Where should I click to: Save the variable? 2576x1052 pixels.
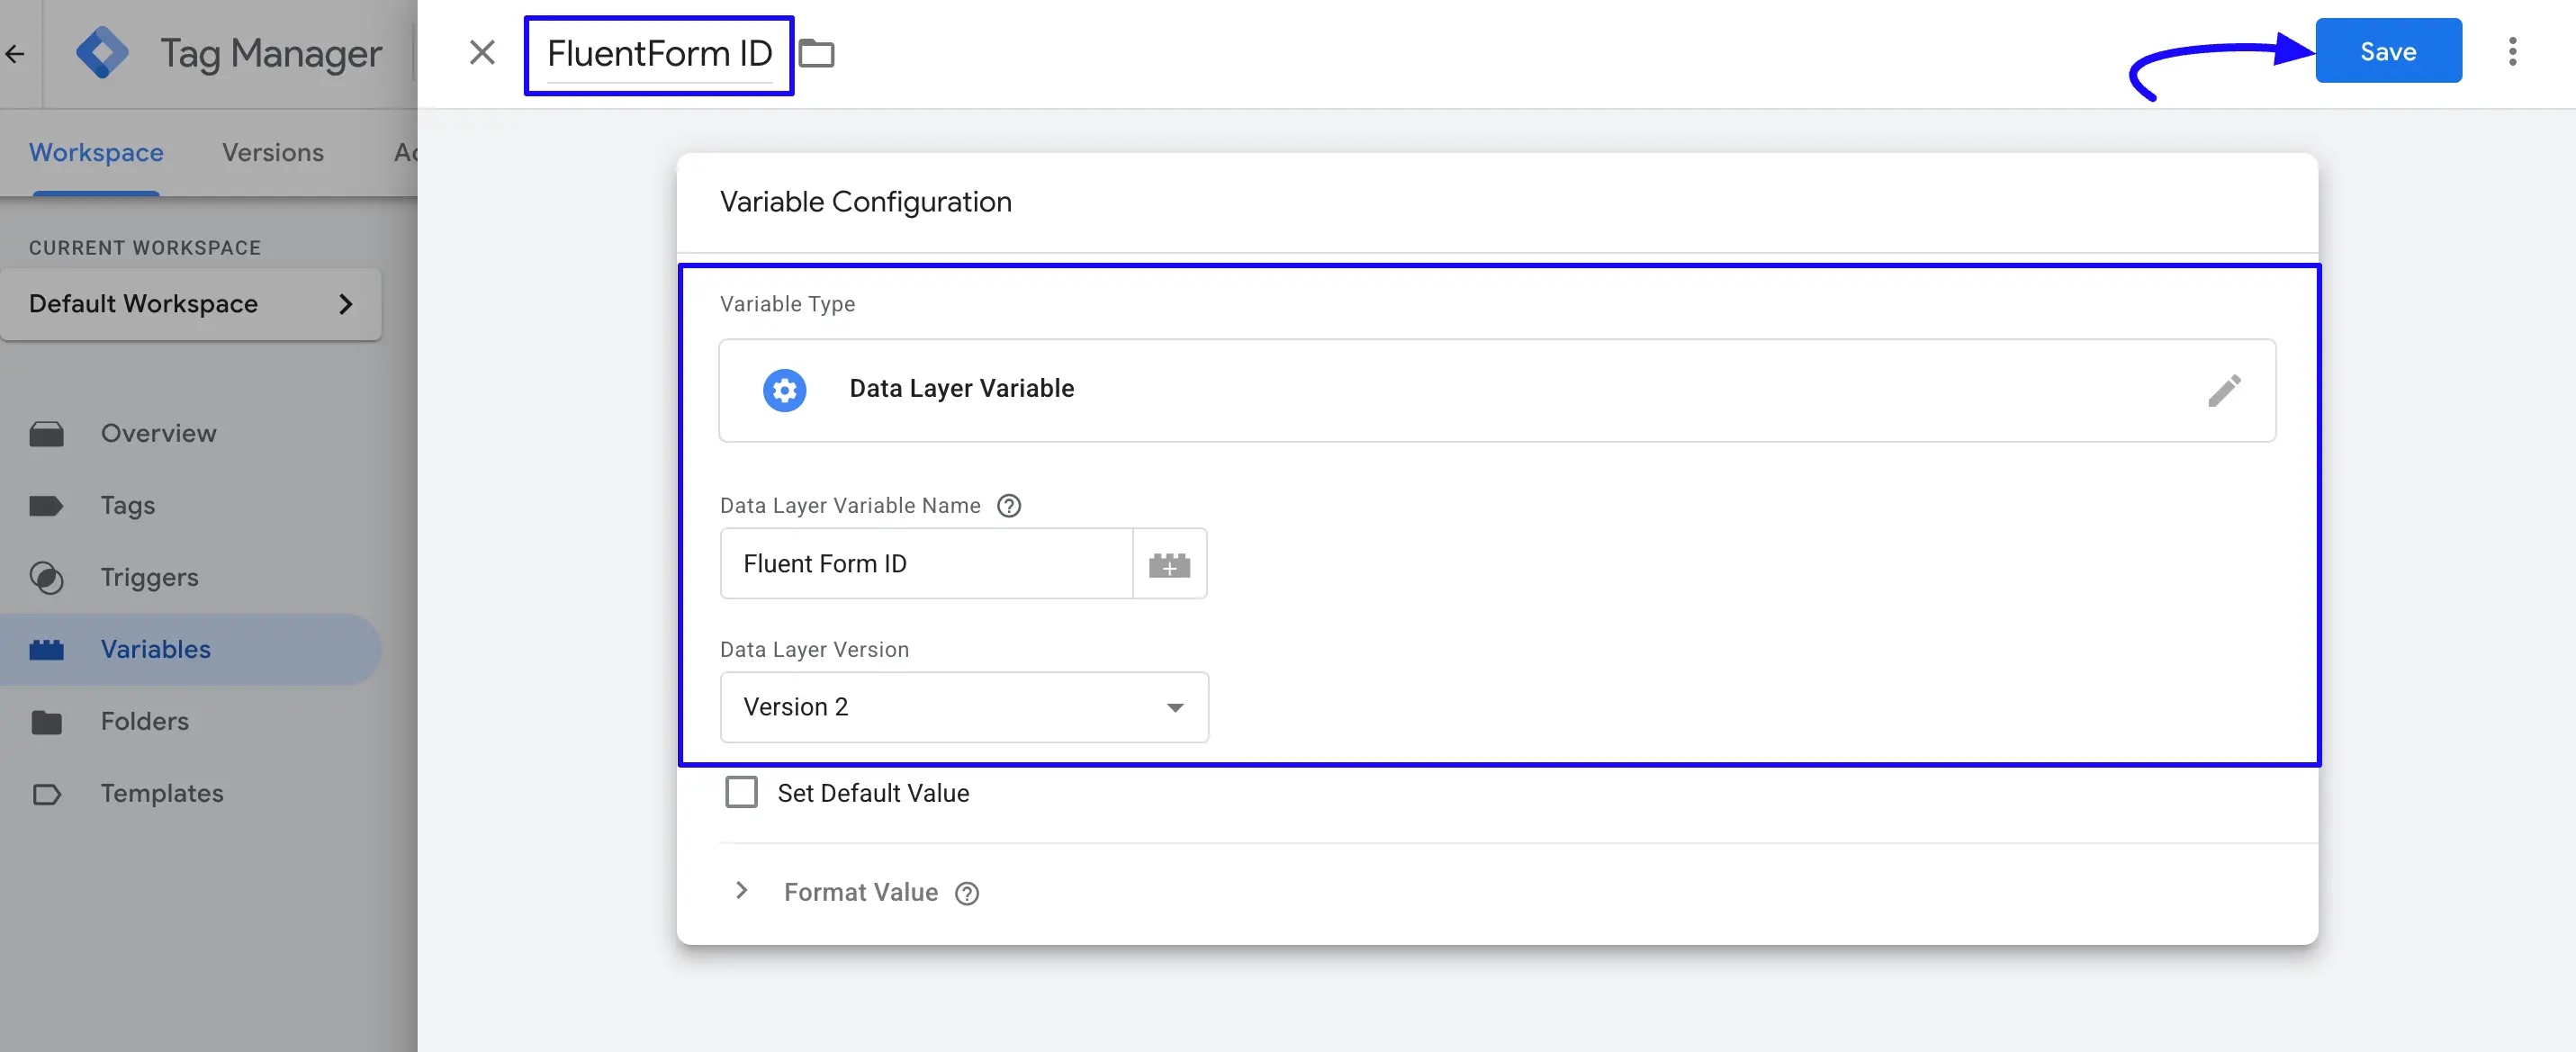click(x=2388, y=51)
